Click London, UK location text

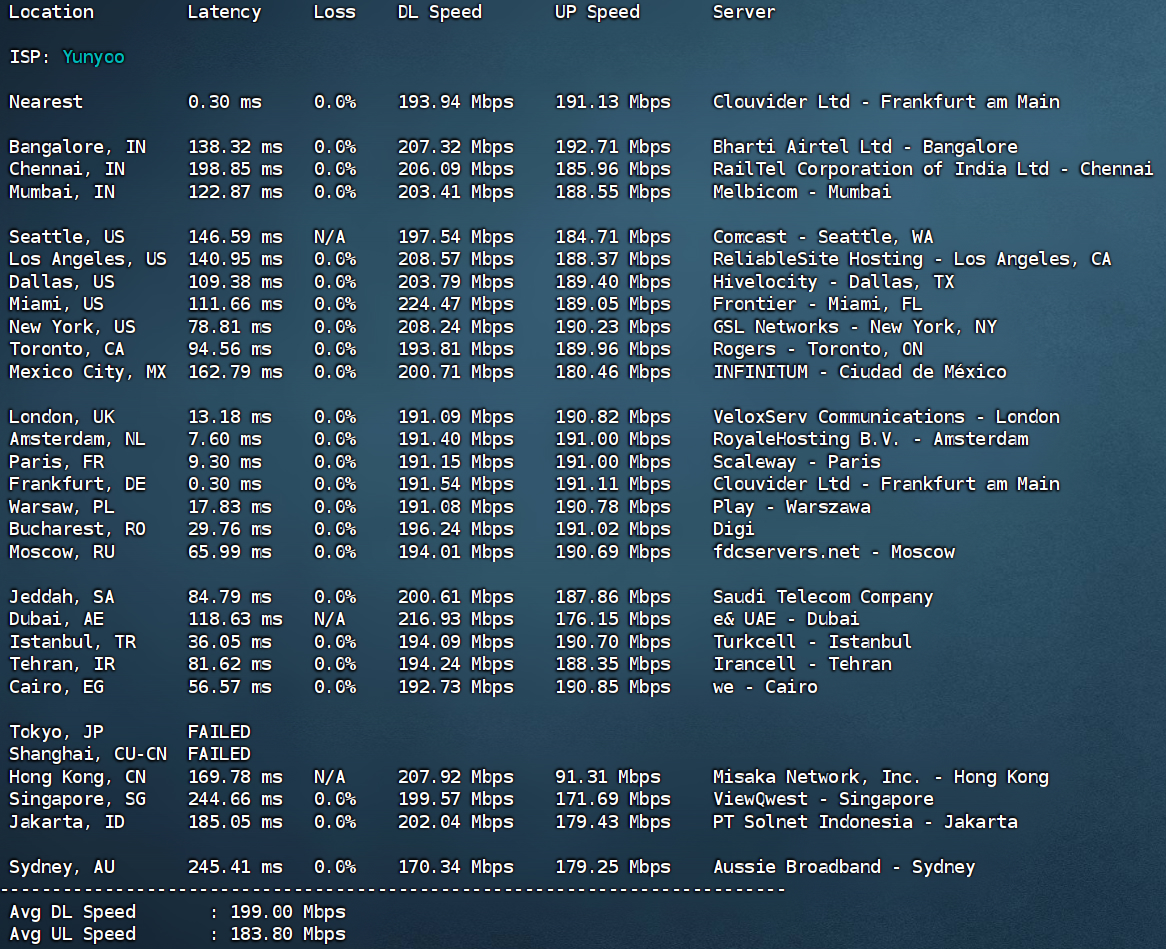62,417
